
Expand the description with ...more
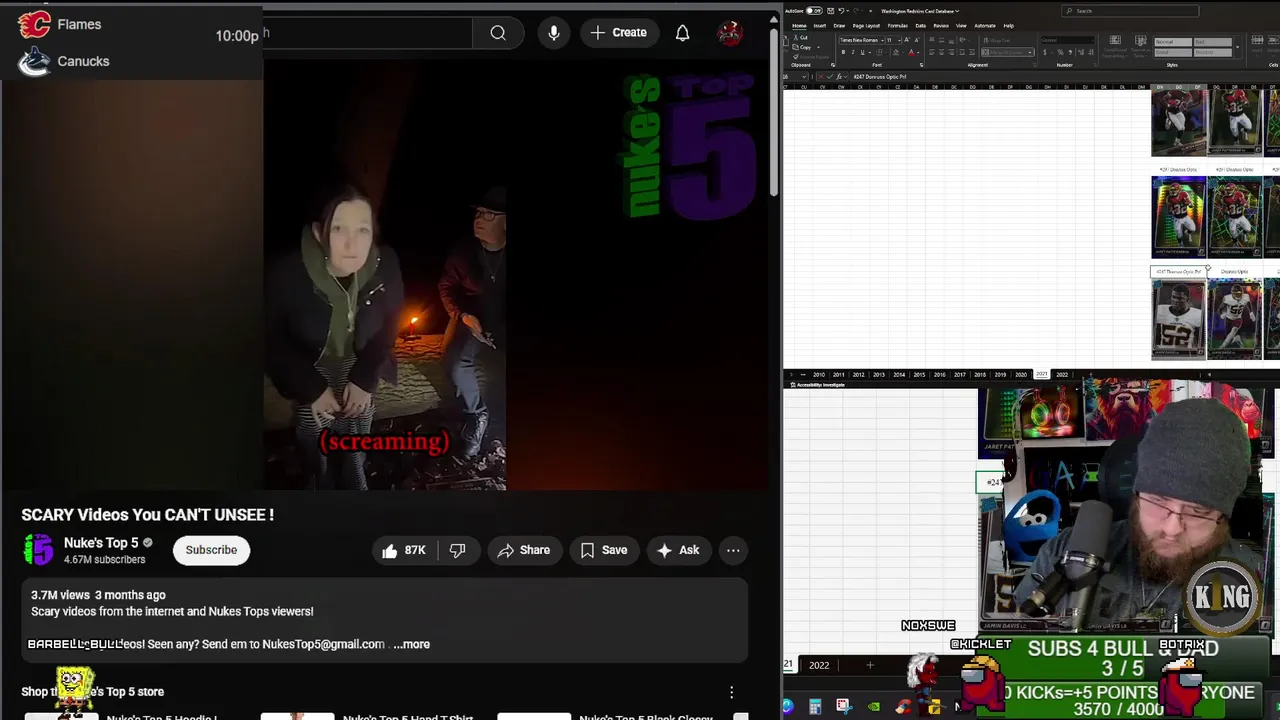pos(411,644)
